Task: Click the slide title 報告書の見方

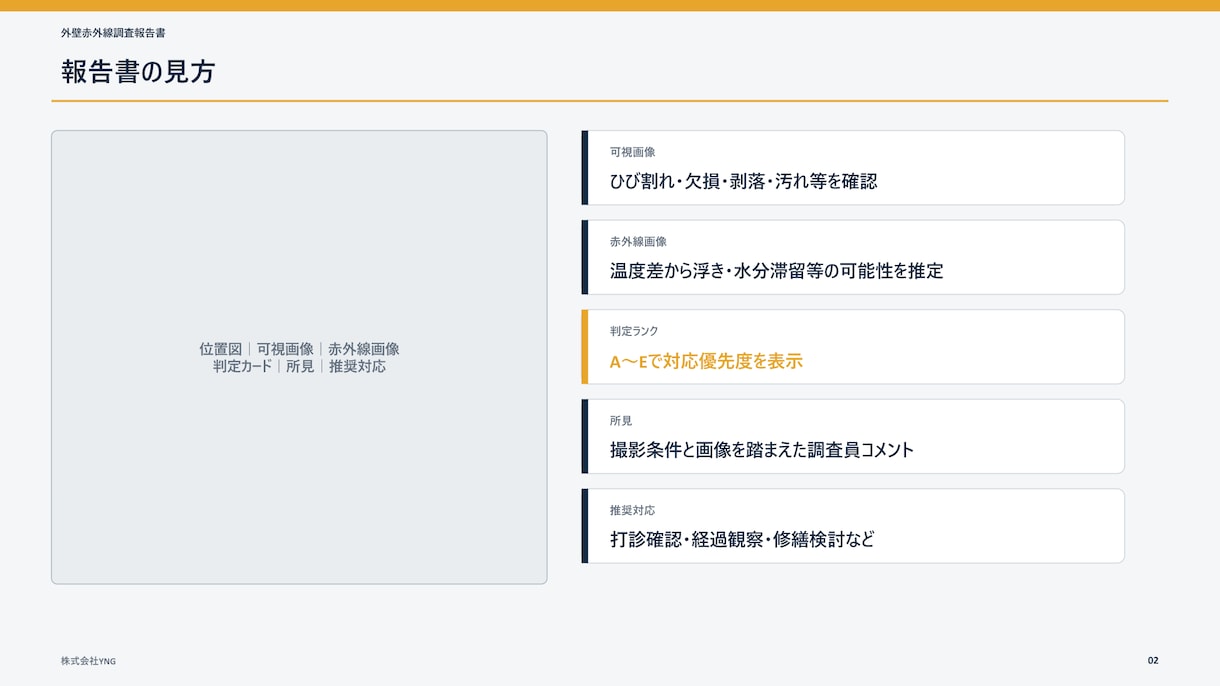Action: coord(138,72)
